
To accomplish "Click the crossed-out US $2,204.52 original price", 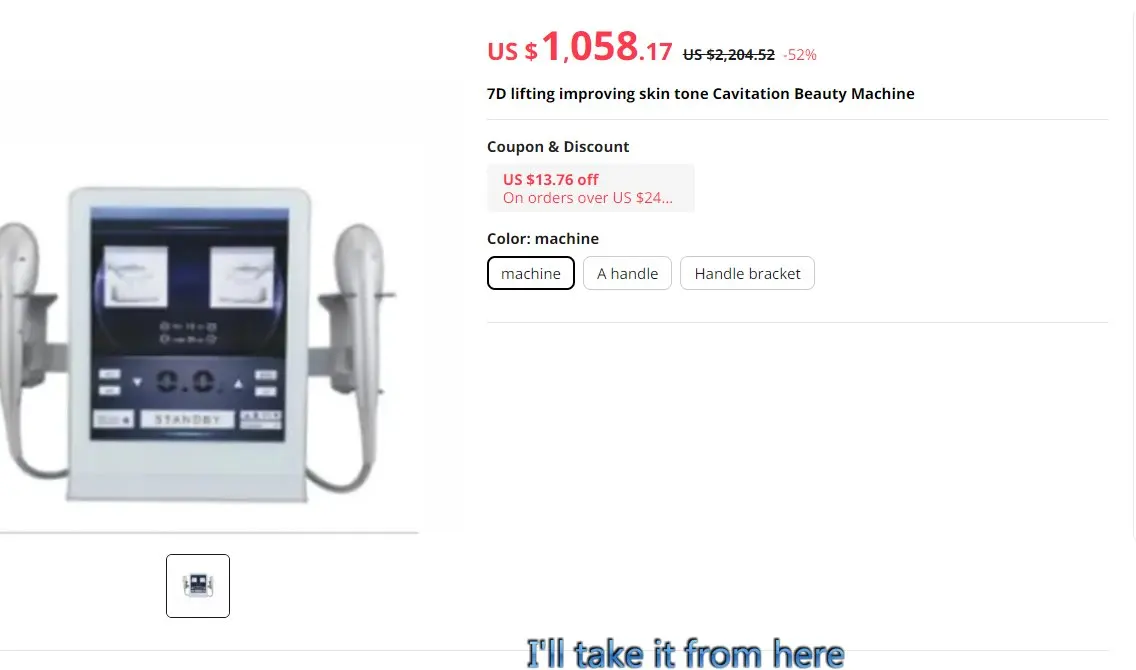I will coord(729,54).
